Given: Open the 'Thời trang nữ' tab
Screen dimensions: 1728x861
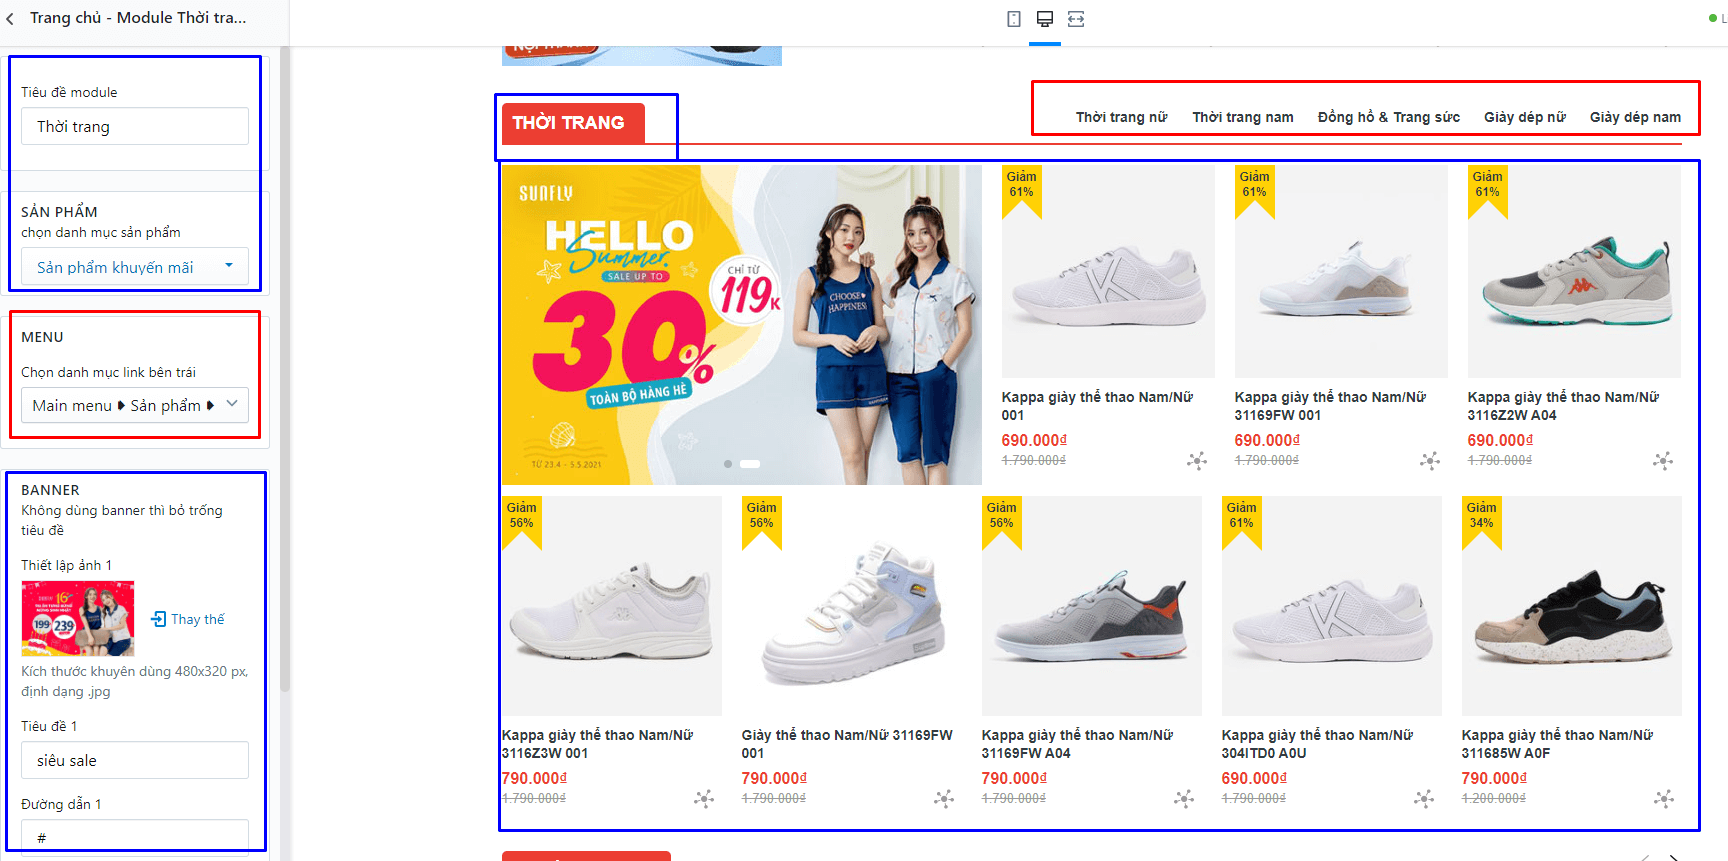Looking at the screenshot, I should click(1121, 117).
